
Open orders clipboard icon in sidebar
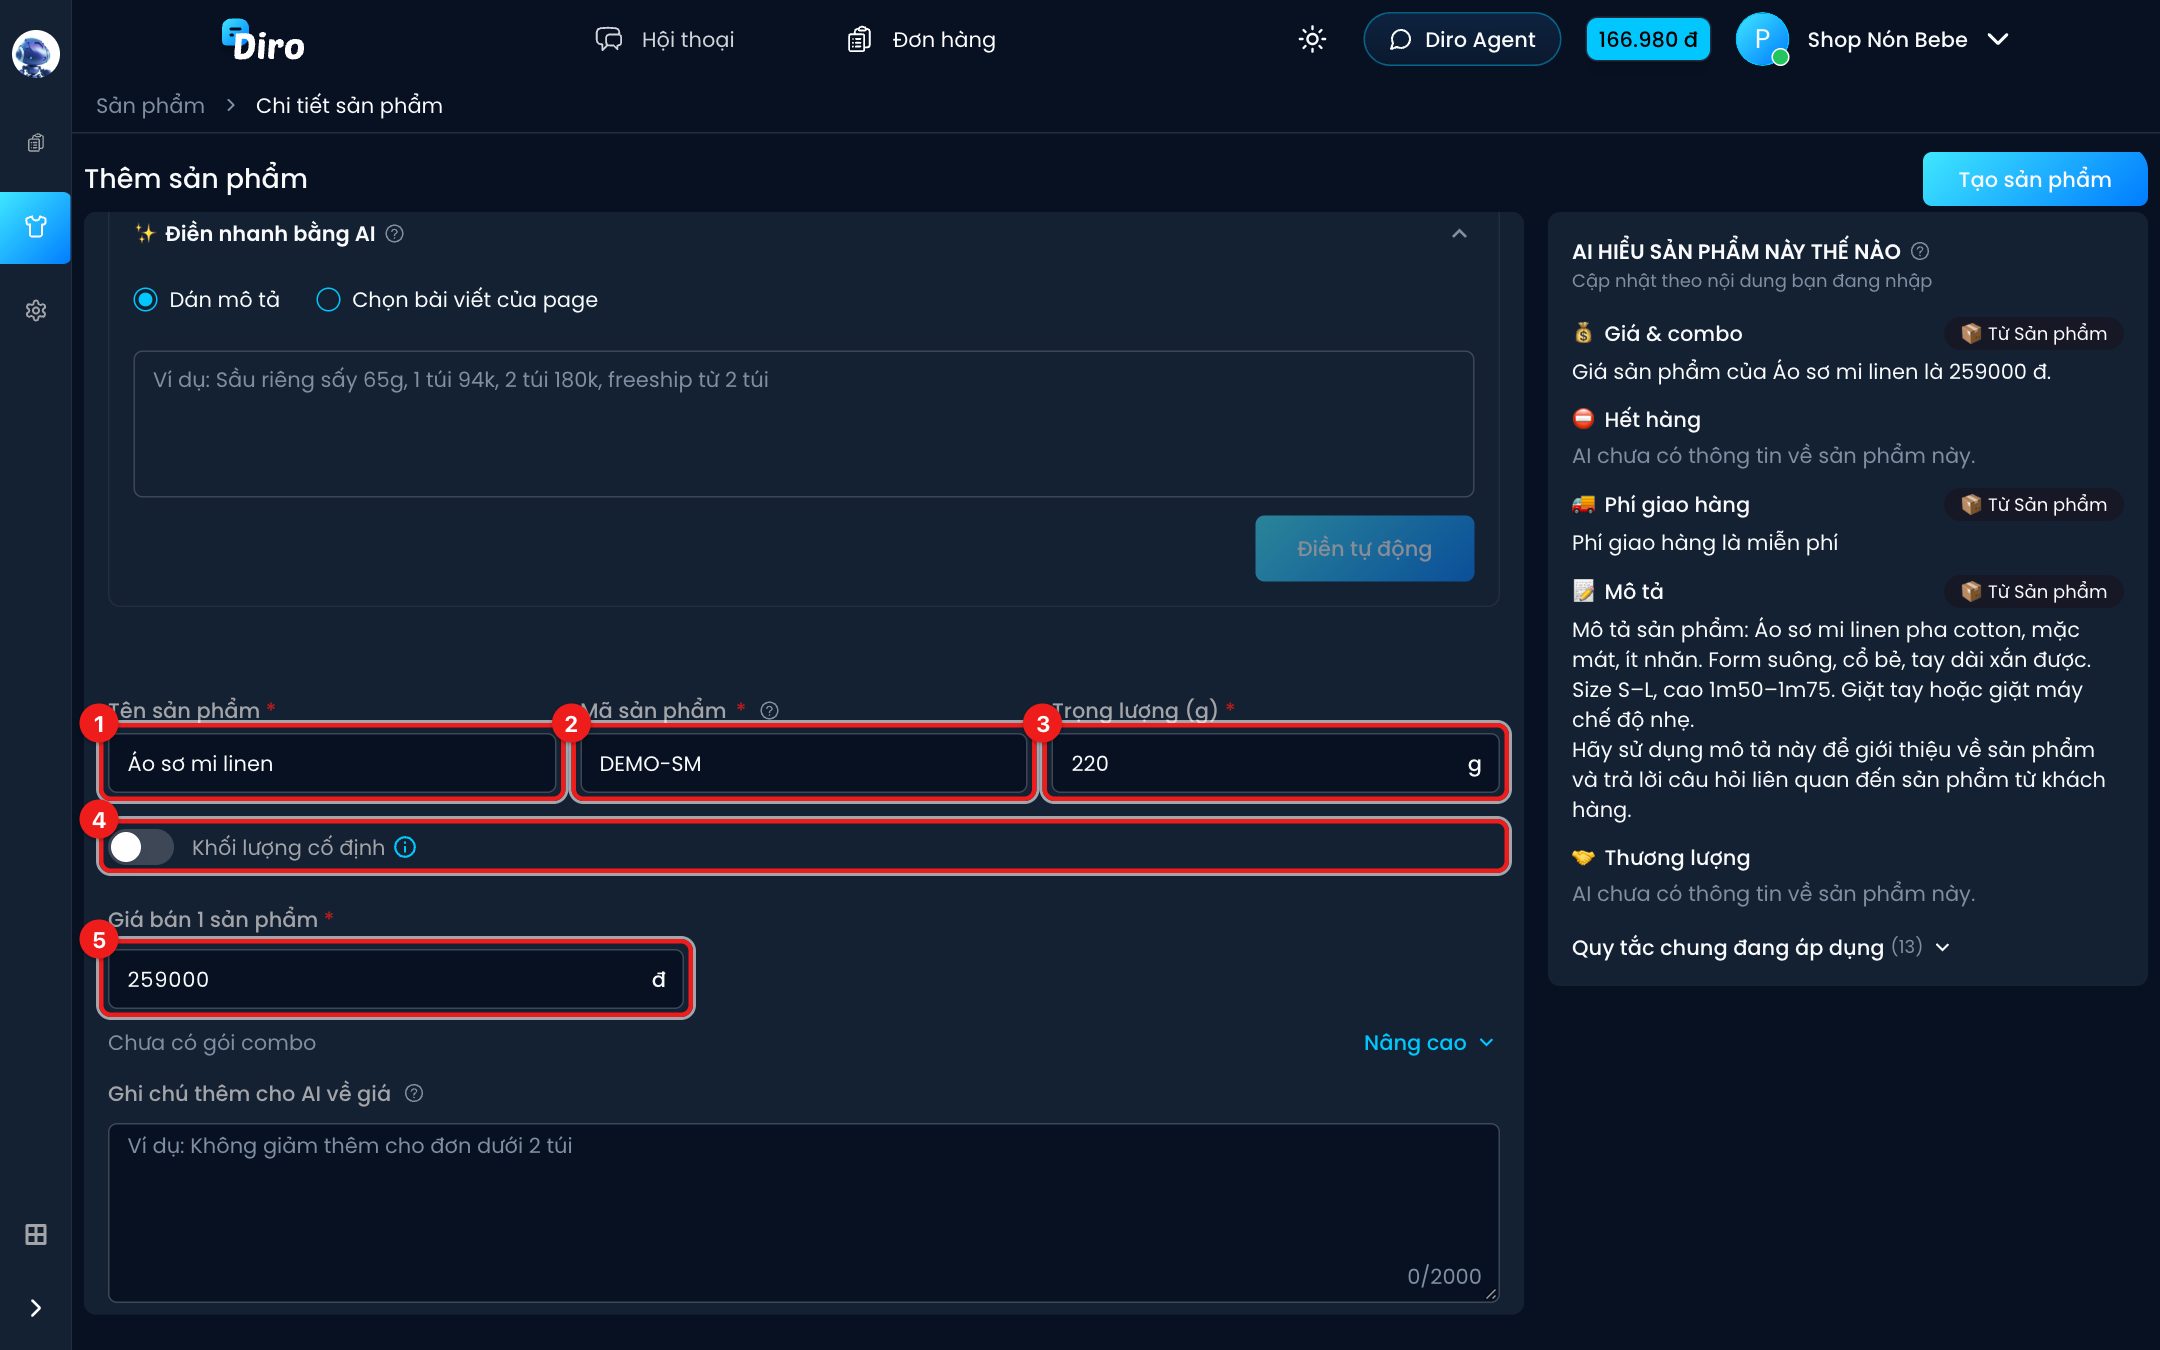pyautogui.click(x=36, y=143)
